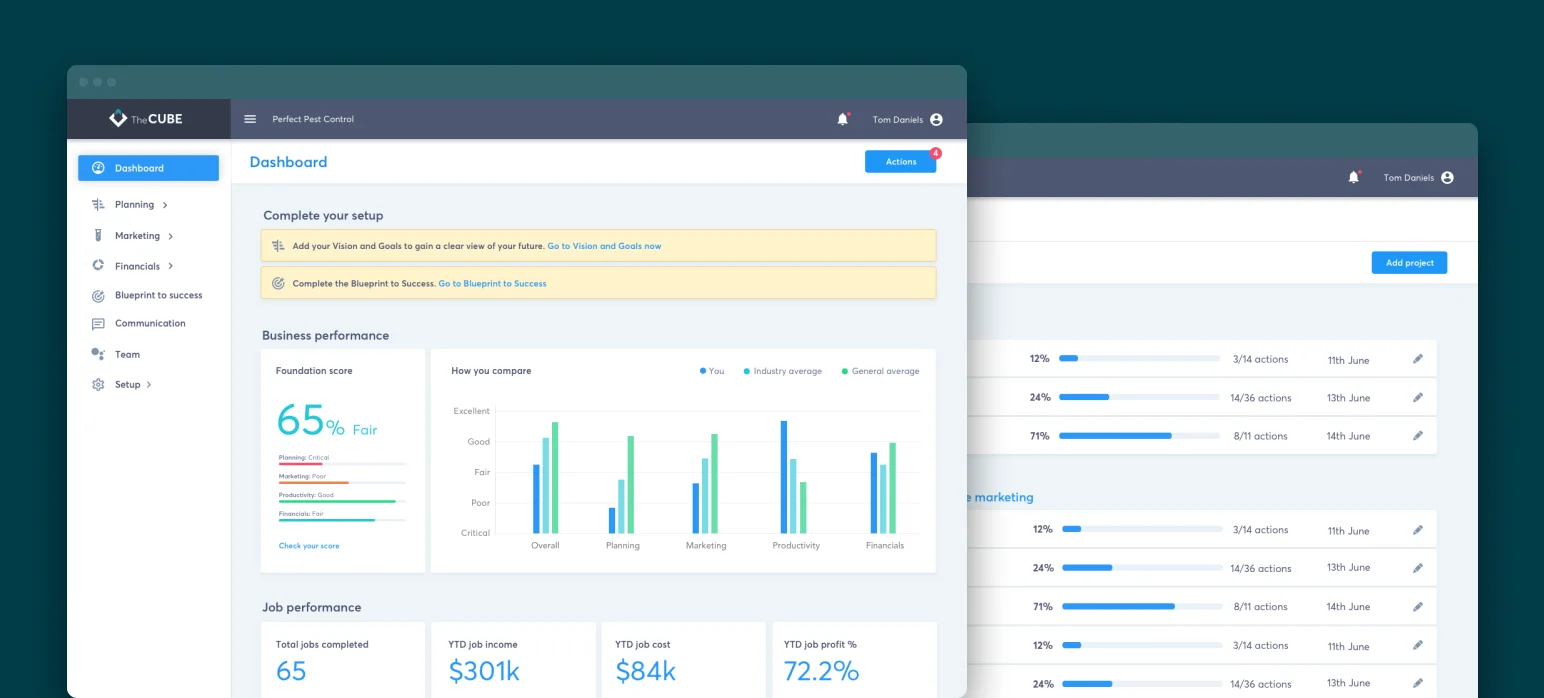Screen dimensions: 1544x698
Task: Click the Perfect Pest Control company name
Action: point(313,119)
